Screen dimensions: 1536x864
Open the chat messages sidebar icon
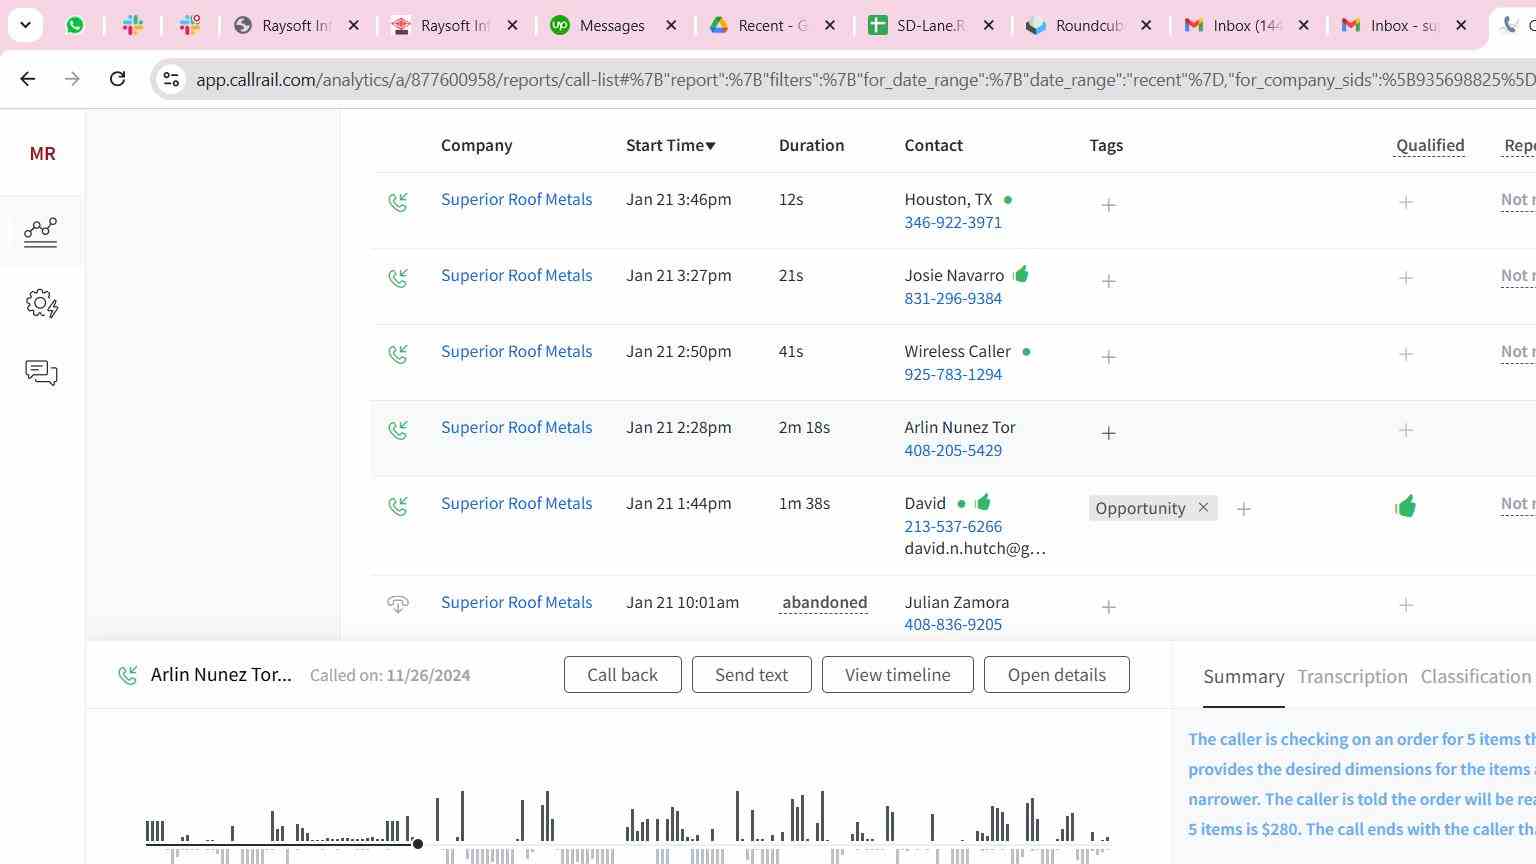coord(41,373)
